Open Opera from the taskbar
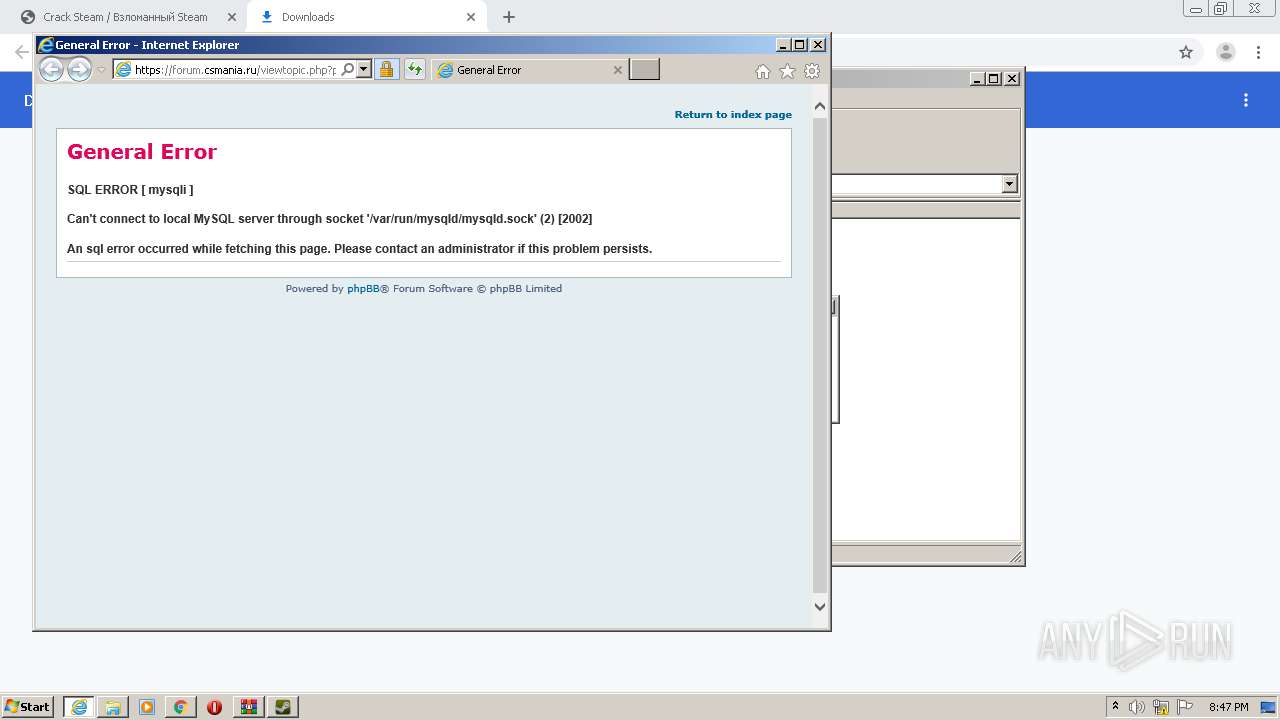The height and width of the screenshot is (720, 1280). (214, 707)
